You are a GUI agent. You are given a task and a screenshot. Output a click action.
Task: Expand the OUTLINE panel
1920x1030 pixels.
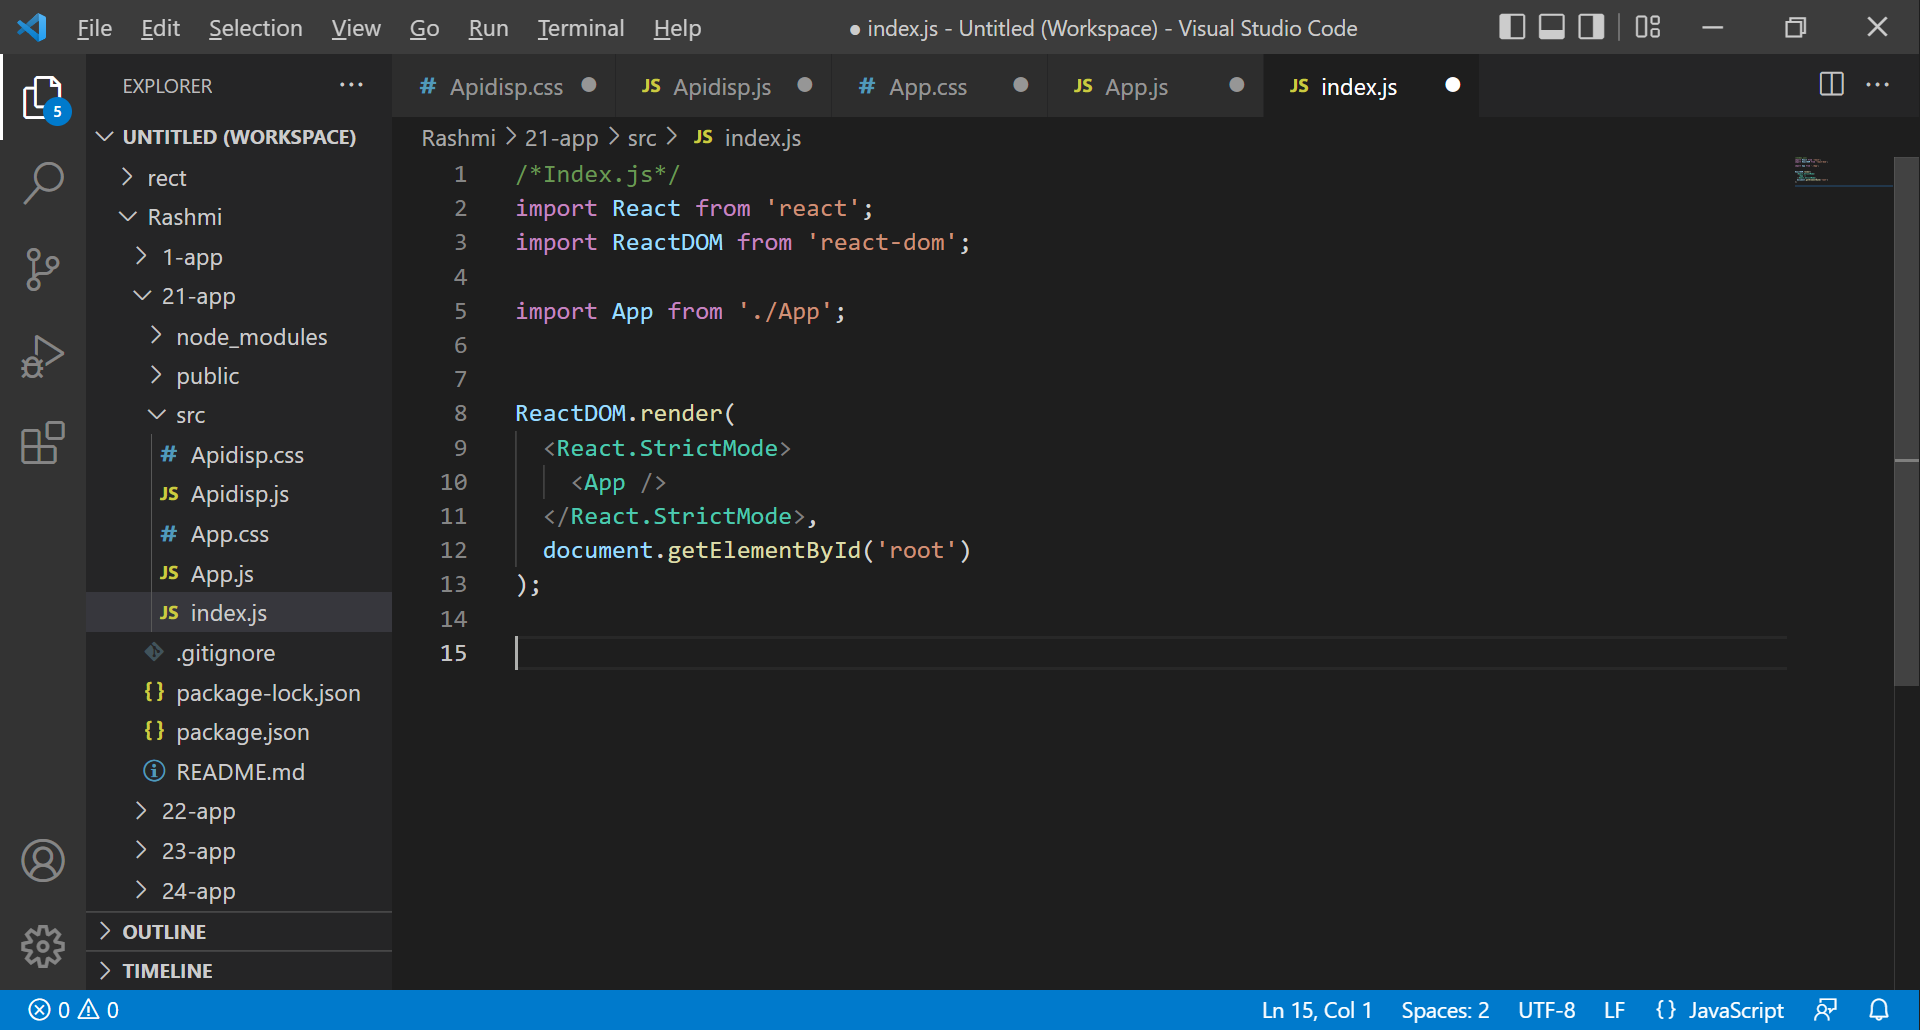239,932
